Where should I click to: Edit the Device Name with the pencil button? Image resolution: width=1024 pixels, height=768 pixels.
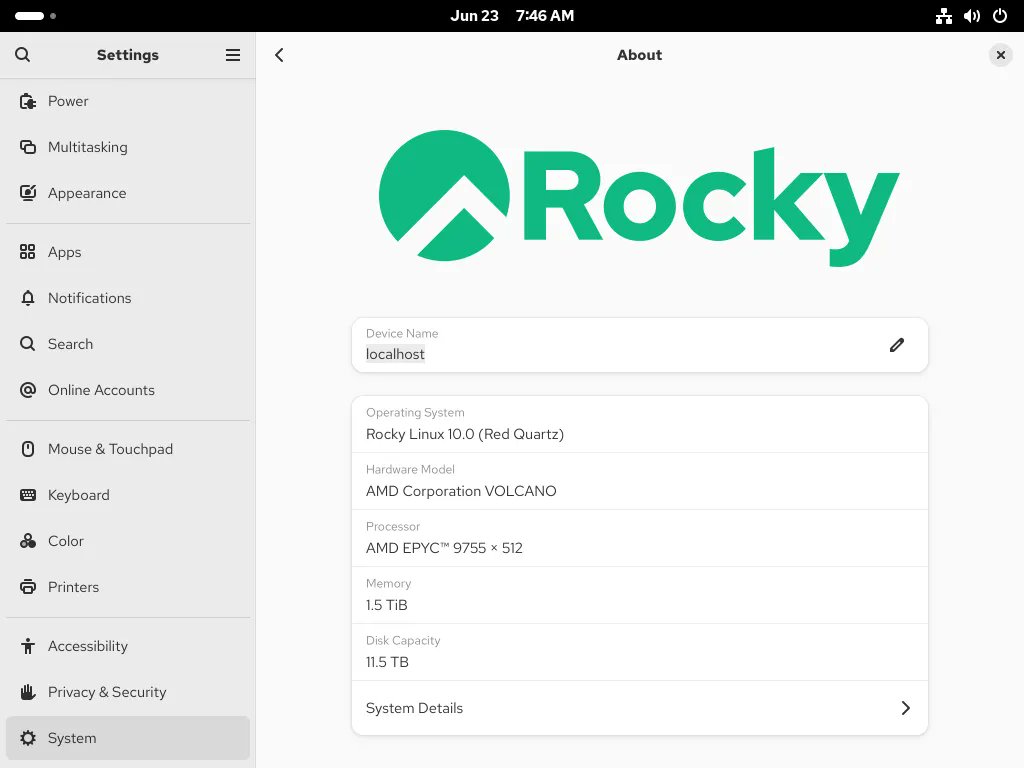pyautogui.click(x=897, y=344)
